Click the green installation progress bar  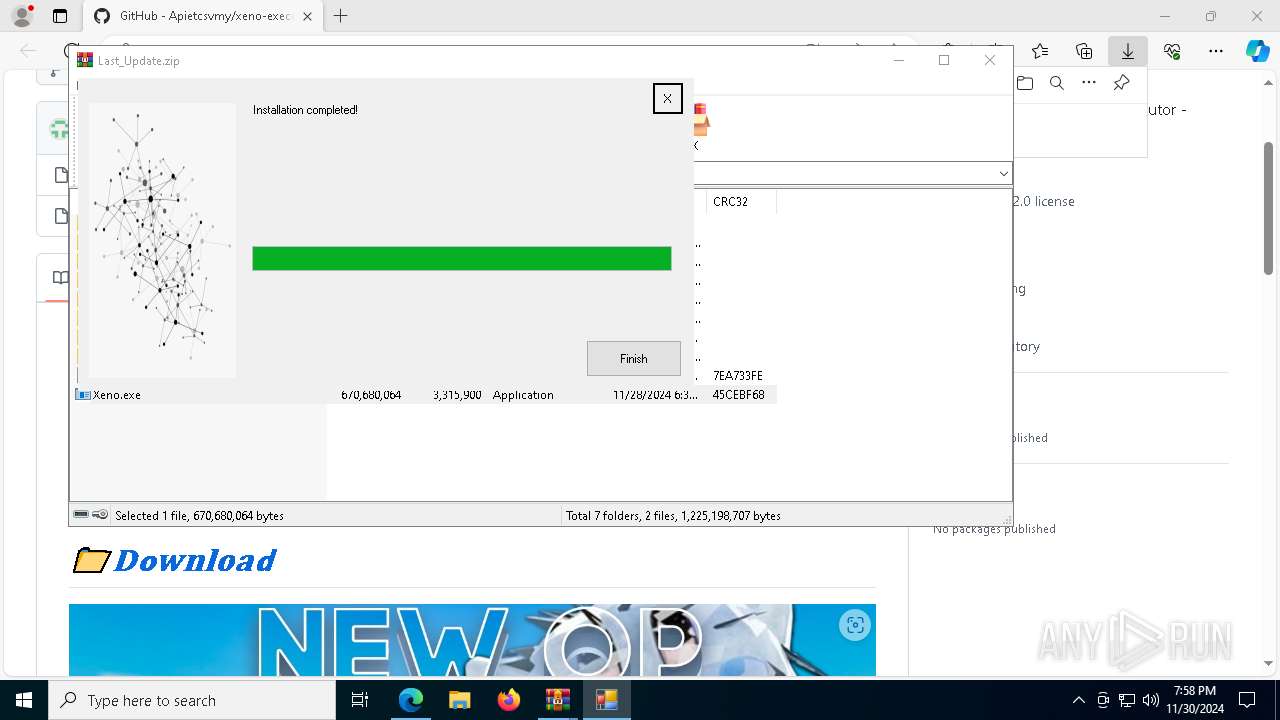[x=461, y=258]
